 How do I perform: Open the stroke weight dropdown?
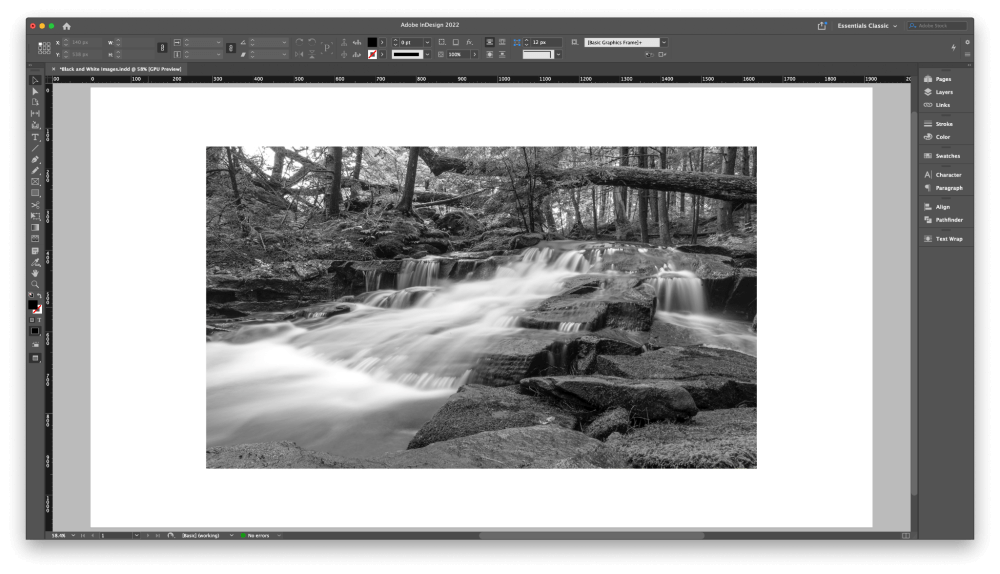tap(427, 43)
